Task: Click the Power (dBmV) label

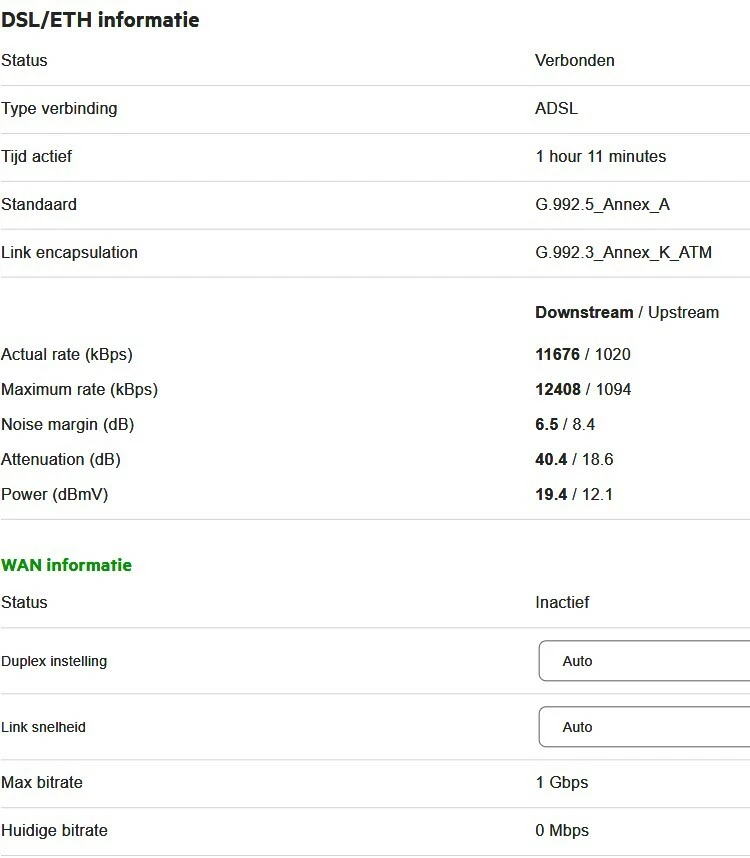Action: tap(54, 494)
